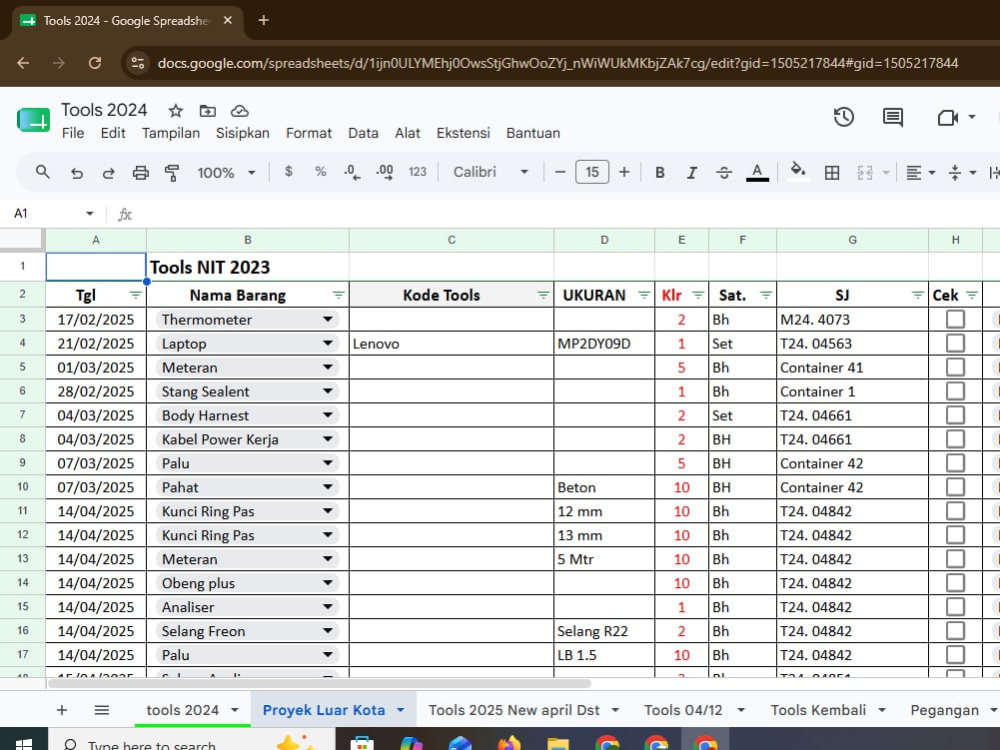Tick Cek checkbox for Analiser row
This screenshot has width=1000, height=750.
[x=955, y=607]
